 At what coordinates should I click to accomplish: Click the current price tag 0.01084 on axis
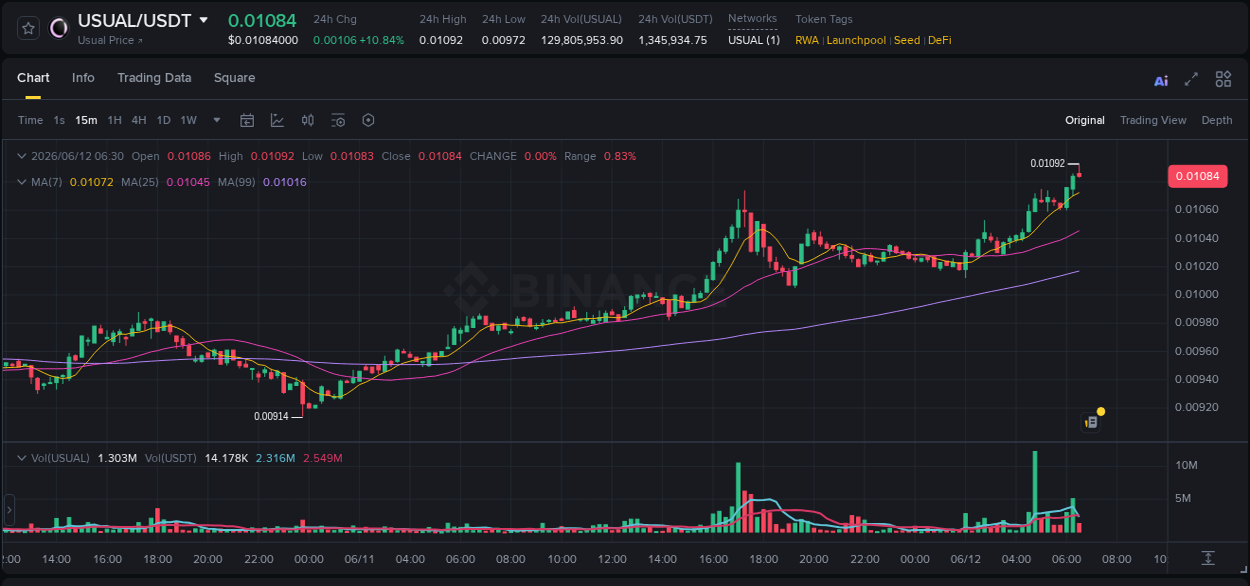coord(1196,176)
